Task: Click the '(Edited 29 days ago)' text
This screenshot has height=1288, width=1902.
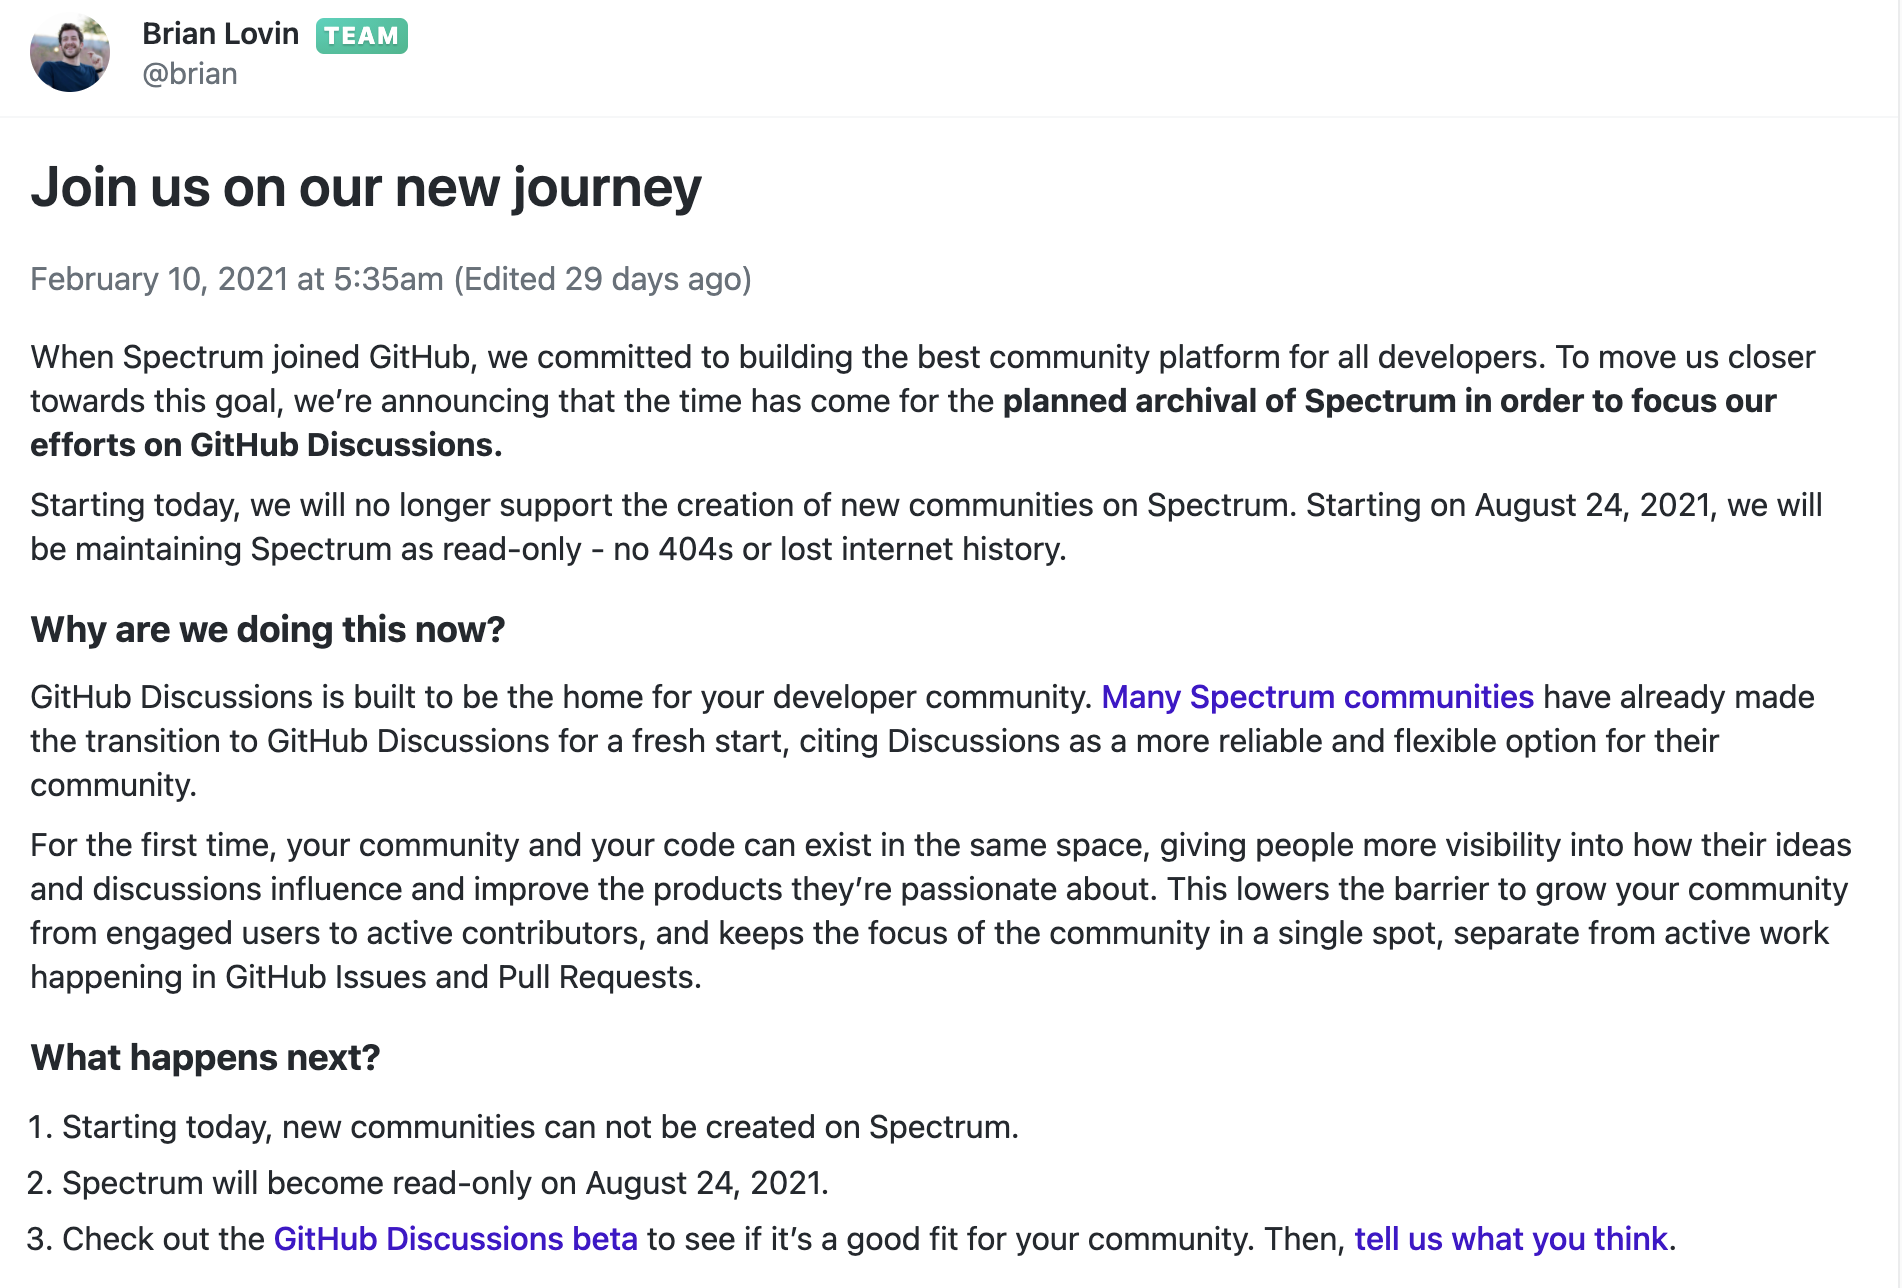Action: pyautogui.click(x=602, y=279)
